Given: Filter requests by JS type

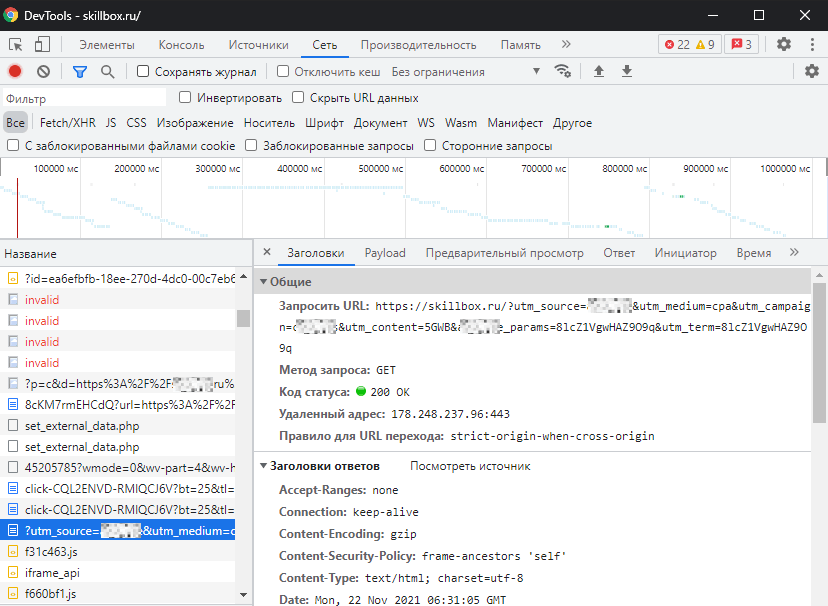Looking at the screenshot, I should click(x=110, y=123).
